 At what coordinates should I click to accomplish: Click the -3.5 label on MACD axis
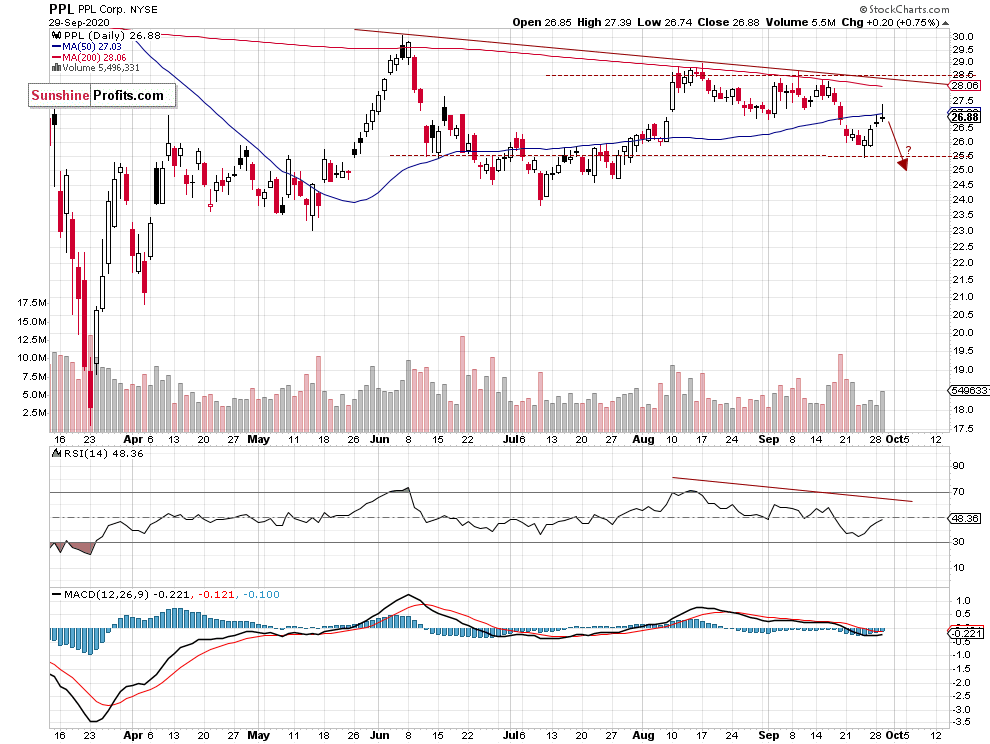coord(962,722)
